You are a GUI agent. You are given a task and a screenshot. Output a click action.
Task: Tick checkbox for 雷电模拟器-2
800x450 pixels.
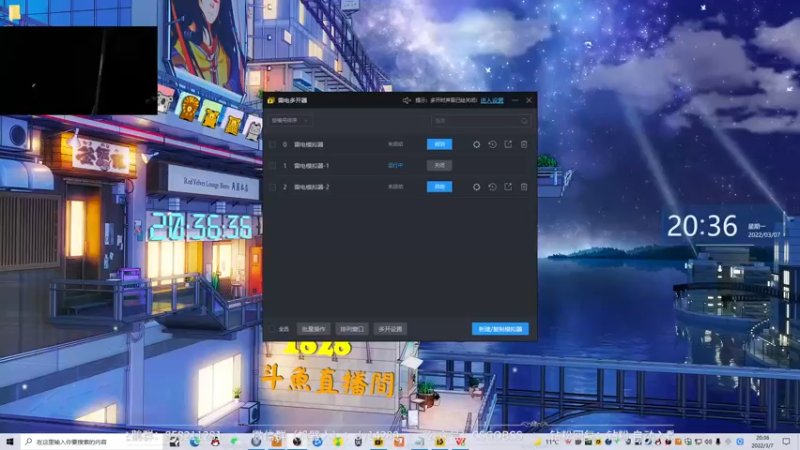coord(272,187)
